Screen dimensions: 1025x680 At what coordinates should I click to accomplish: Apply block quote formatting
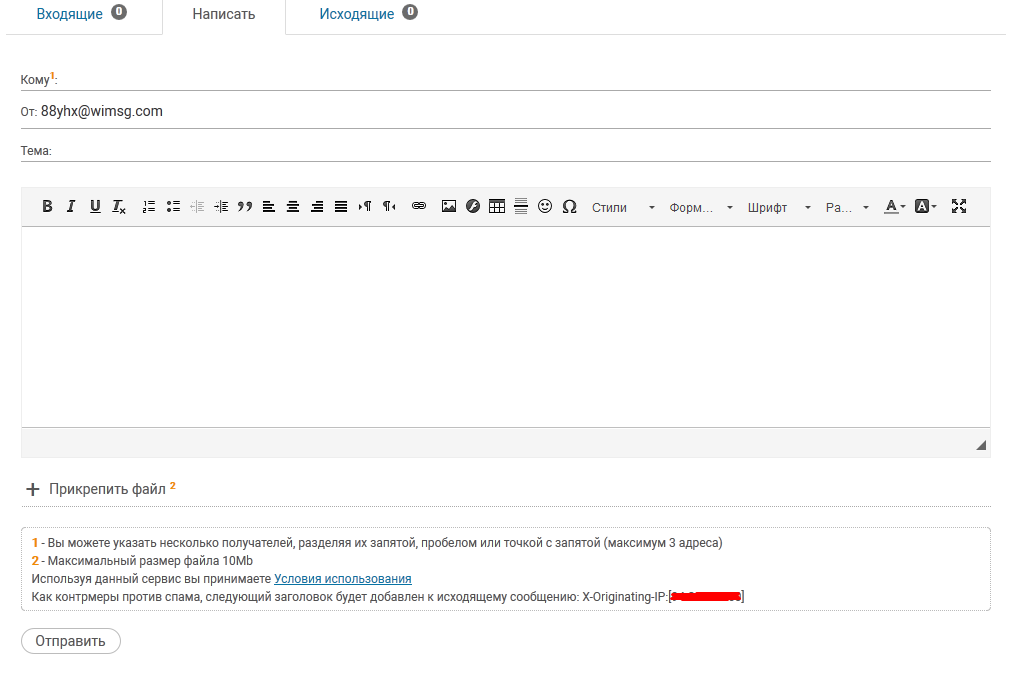pyautogui.click(x=245, y=207)
